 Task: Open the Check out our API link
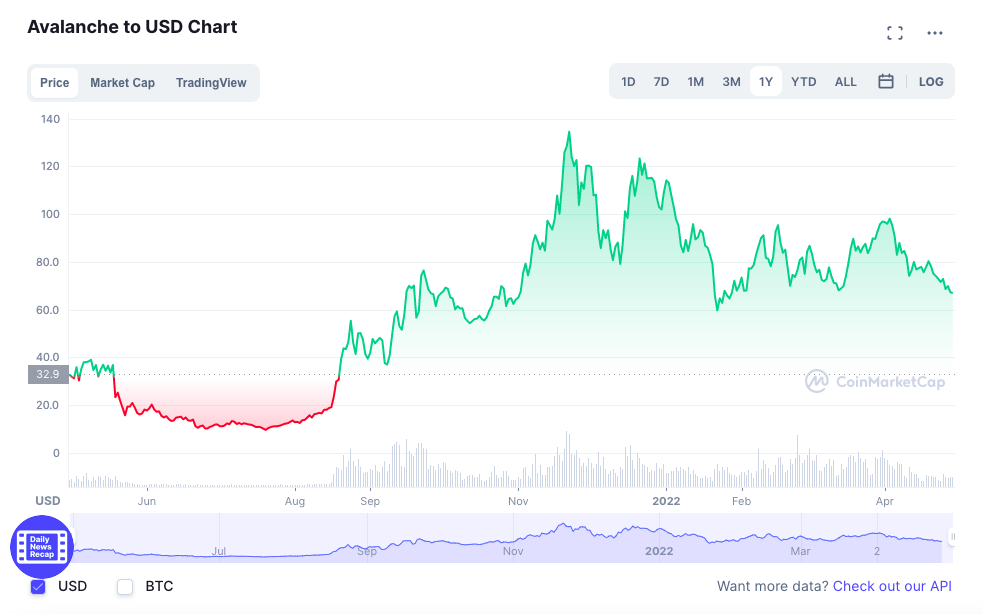892,586
